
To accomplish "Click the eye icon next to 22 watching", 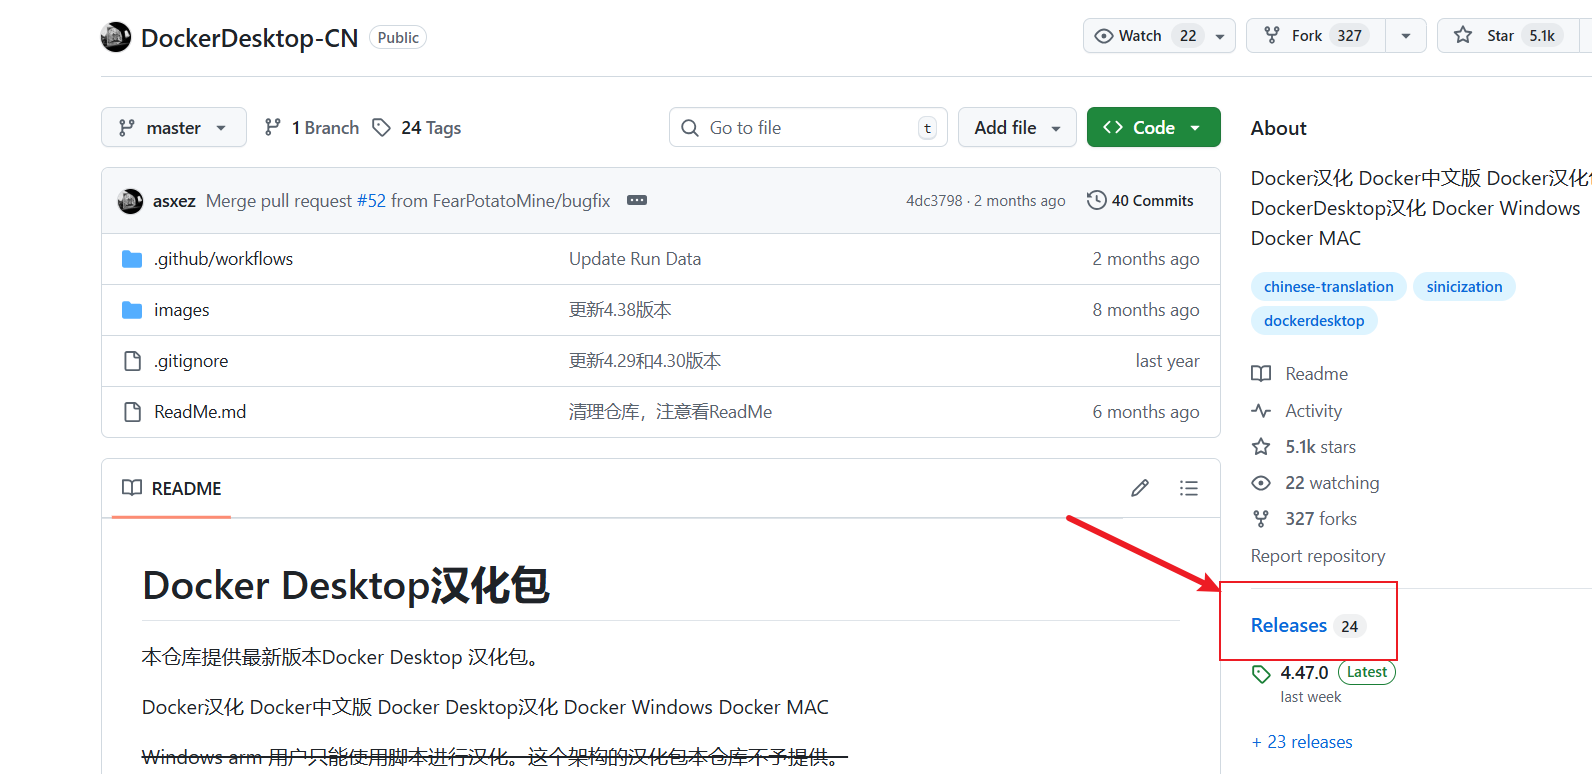I will (x=1261, y=483).
